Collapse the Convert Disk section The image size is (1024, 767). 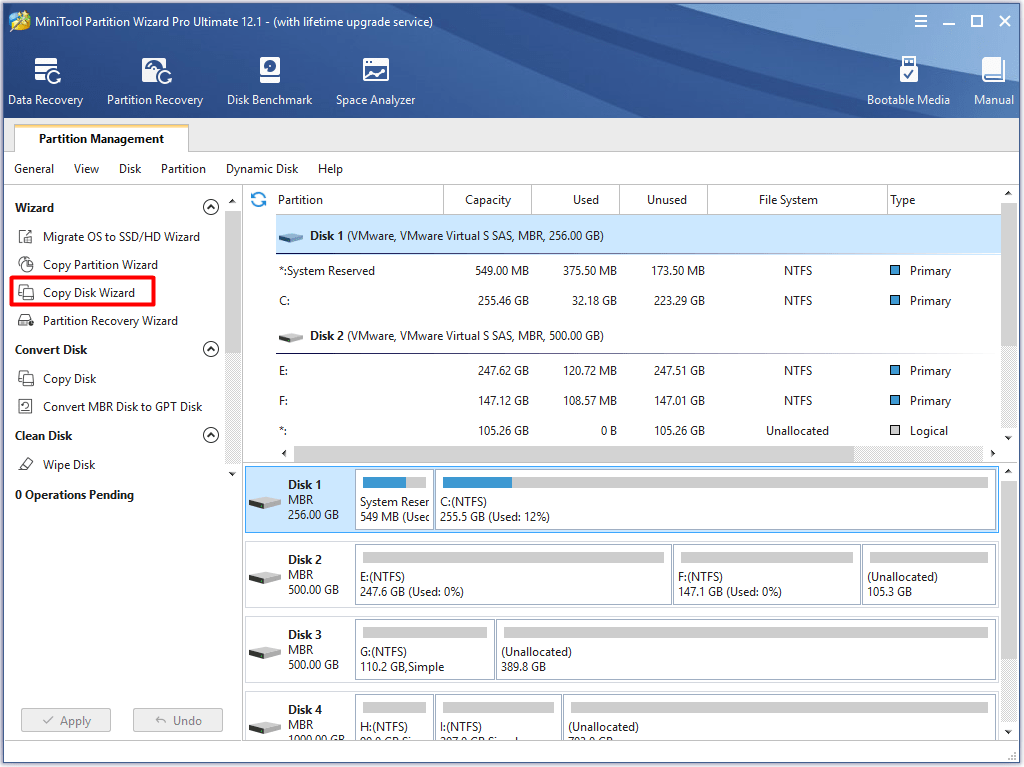tap(211, 349)
